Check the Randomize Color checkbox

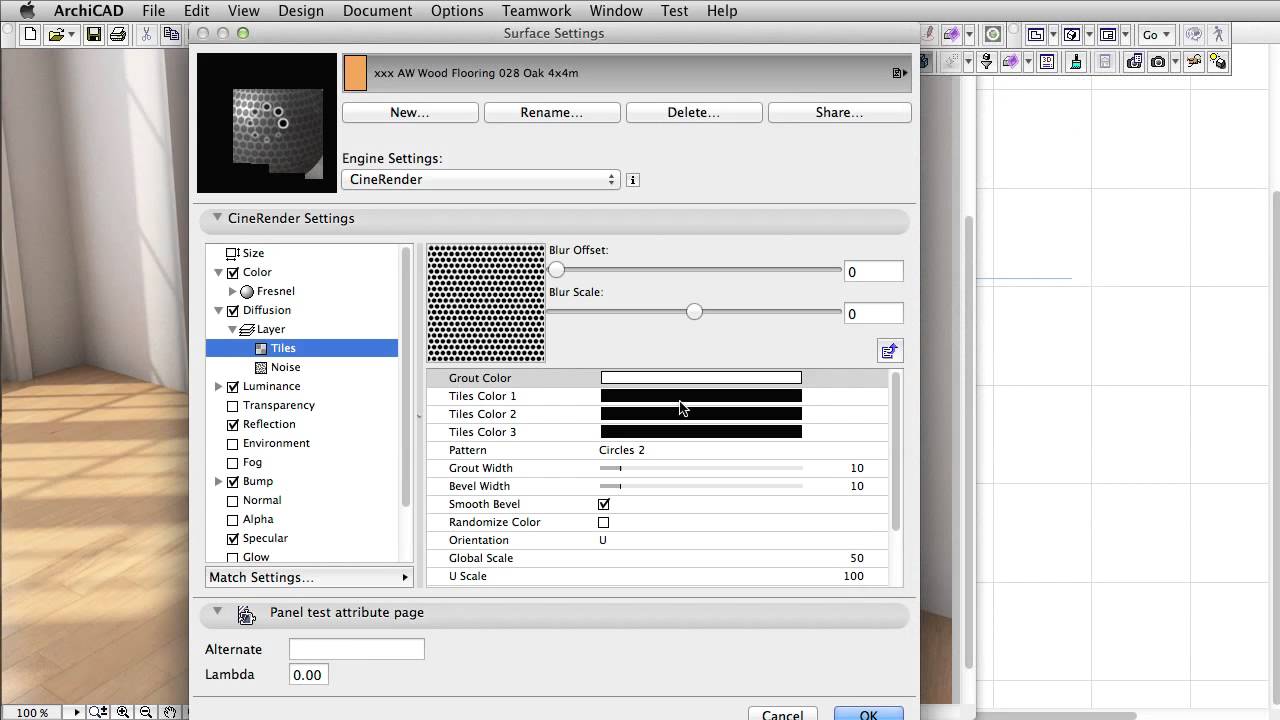click(603, 522)
